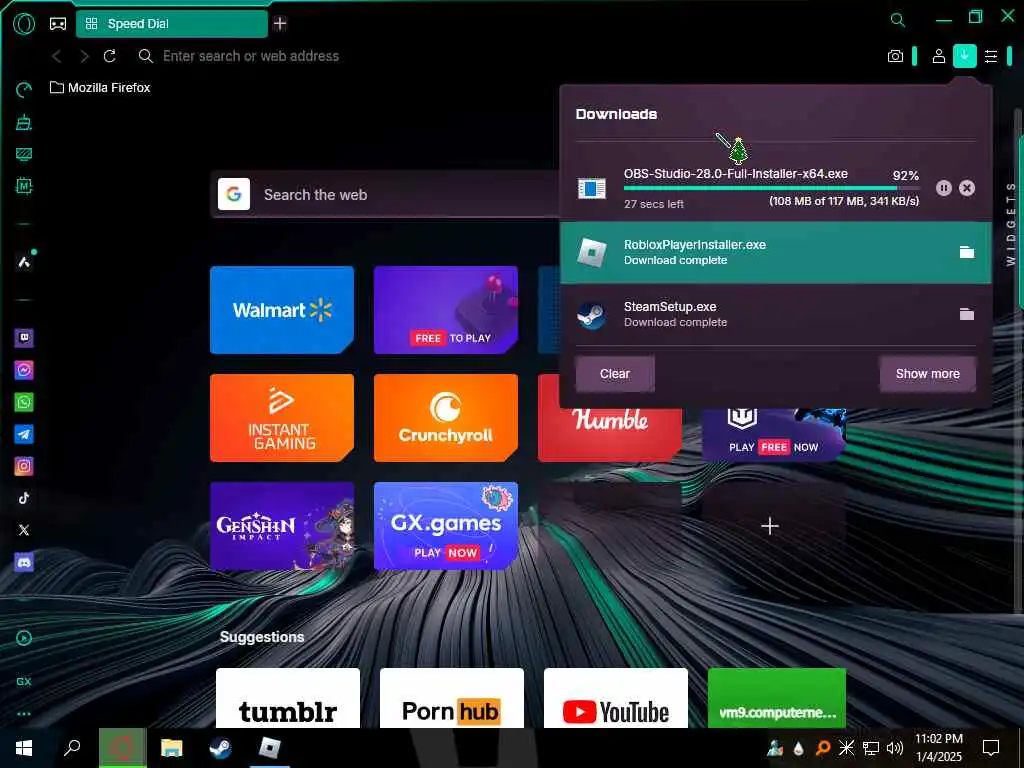Open GX Cleaner broom icon in sidebar
This screenshot has width=1024, height=768.
24,122
